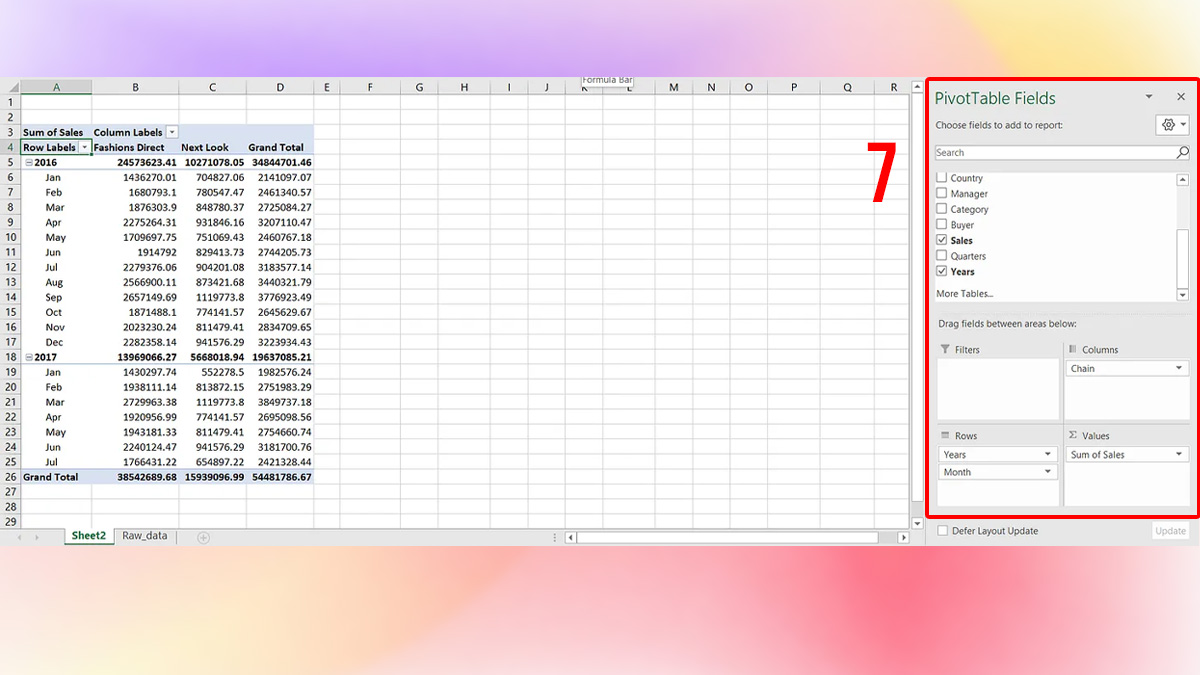Screen dimensions: 1200x675
Task: Select column D header
Action: click(x=280, y=87)
